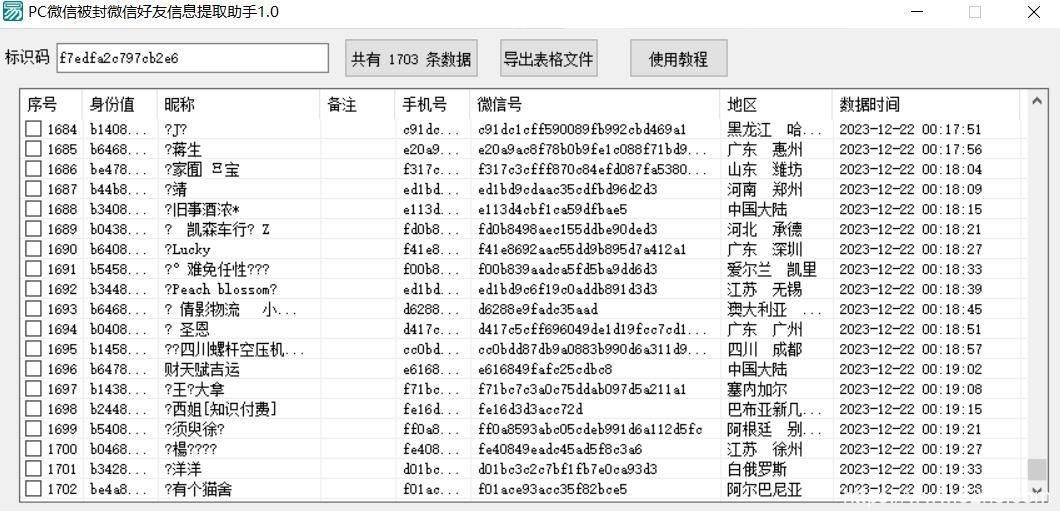Maximize the application window
Viewport: 1060px width, 511px height.
click(x=975, y=12)
